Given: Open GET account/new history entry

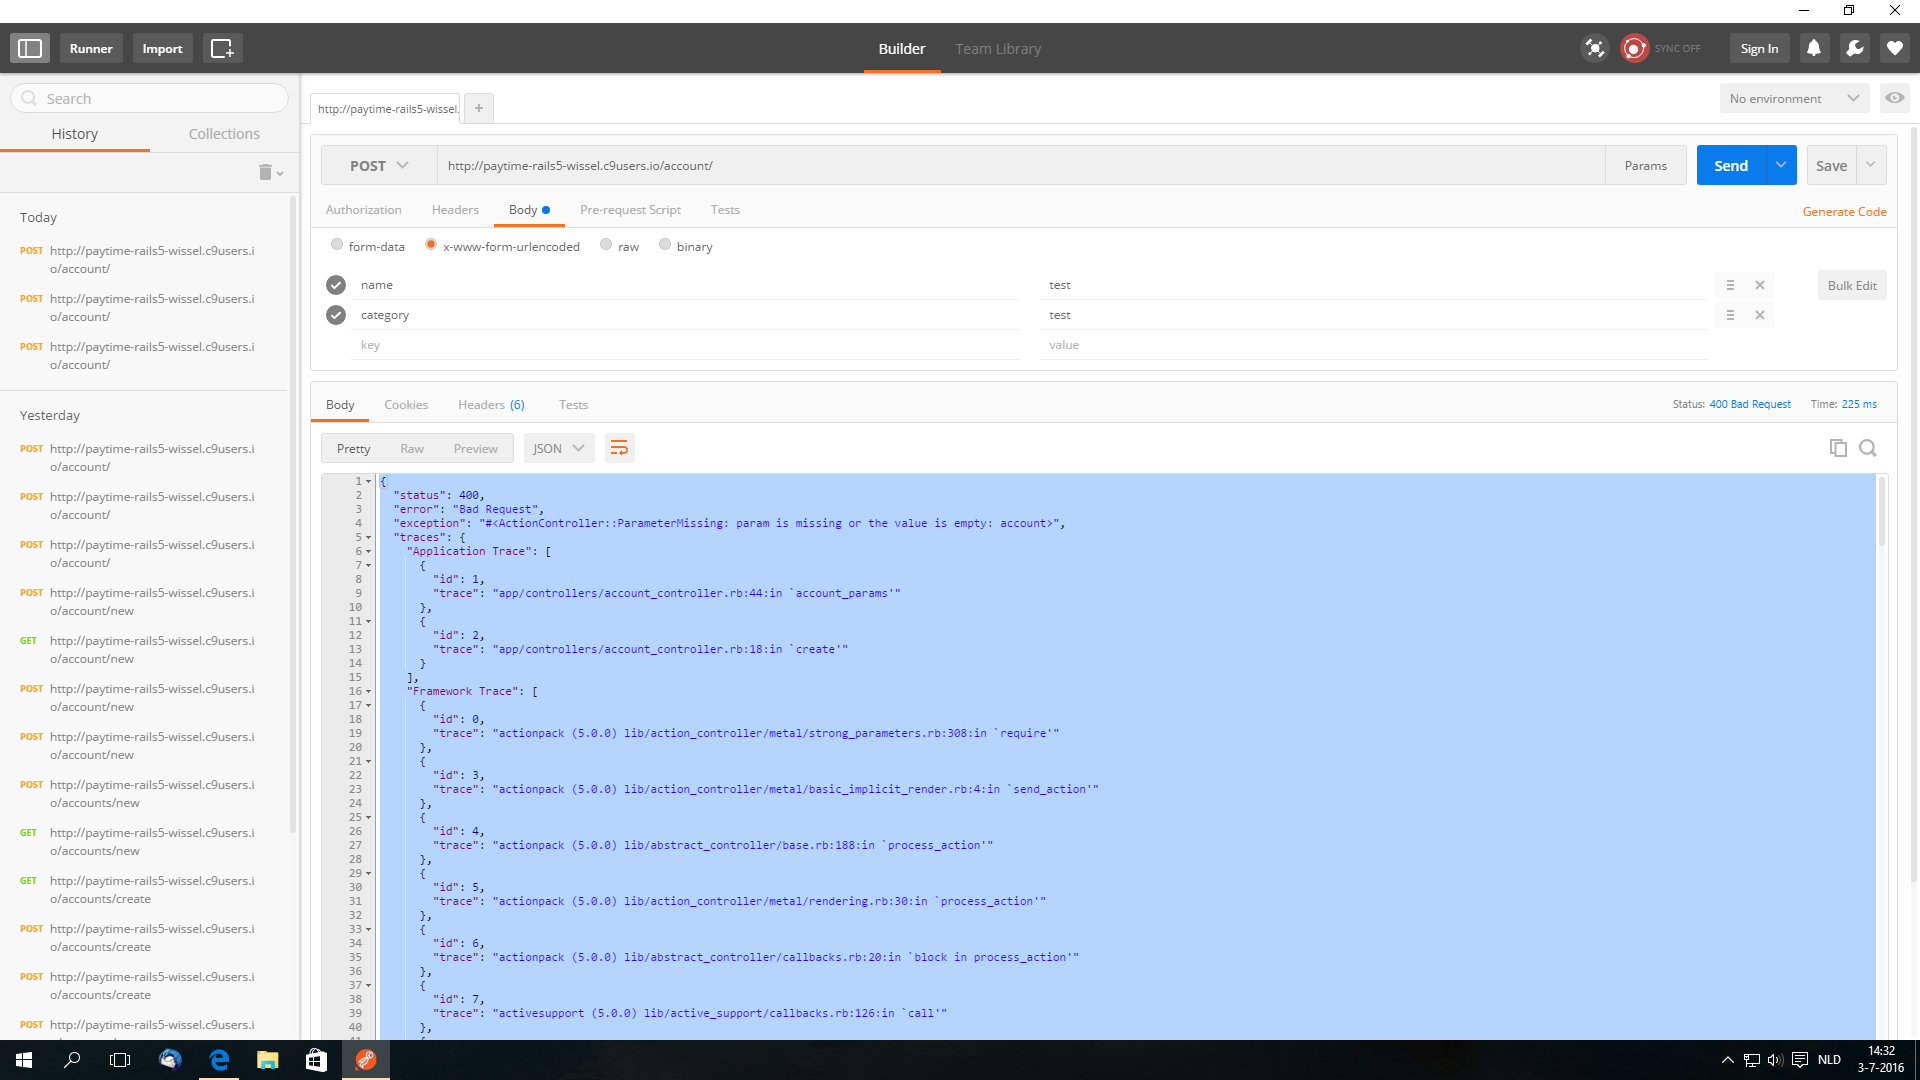Looking at the screenshot, I should click(x=152, y=650).
